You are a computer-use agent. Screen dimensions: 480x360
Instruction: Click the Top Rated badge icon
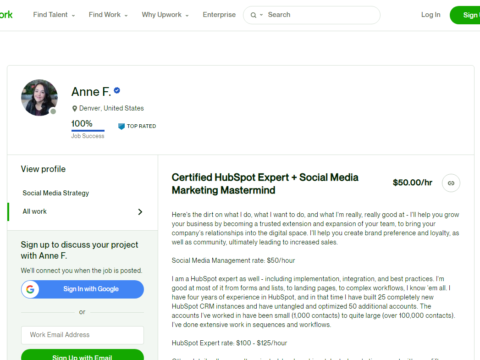(121, 126)
